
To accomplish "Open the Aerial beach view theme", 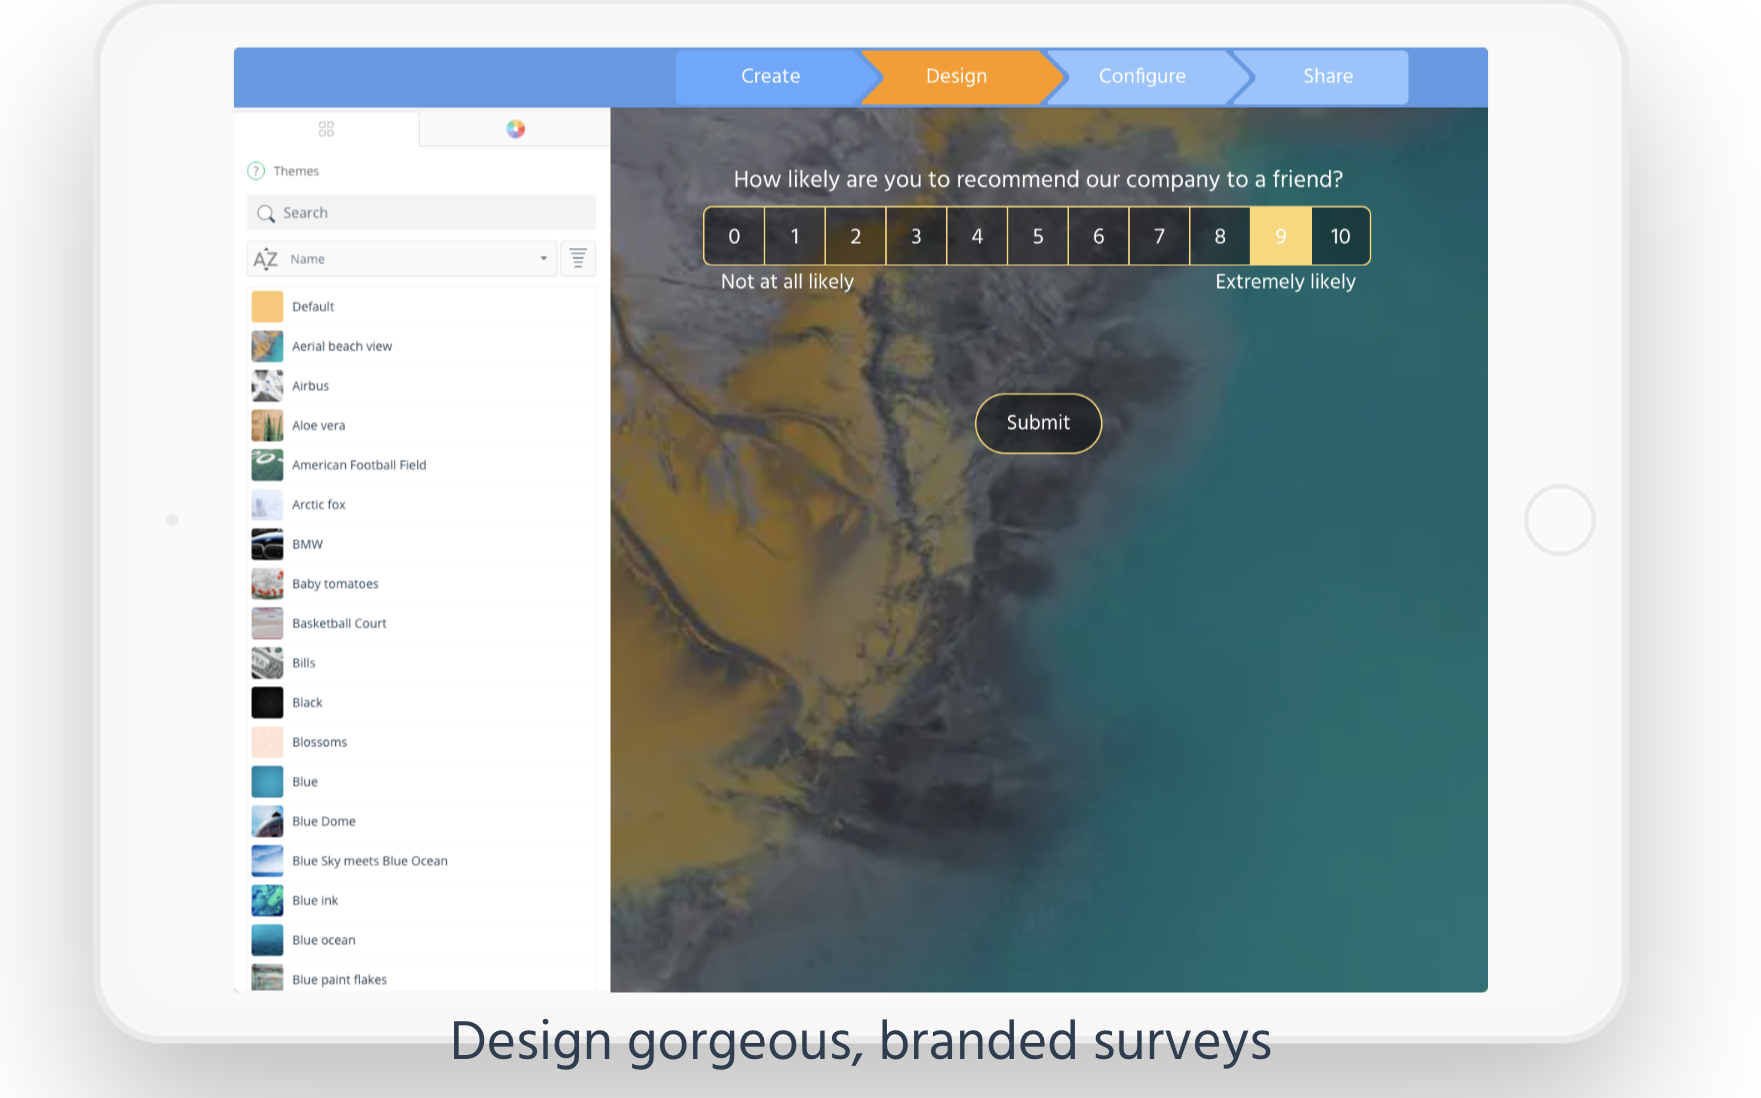I will (267, 346).
